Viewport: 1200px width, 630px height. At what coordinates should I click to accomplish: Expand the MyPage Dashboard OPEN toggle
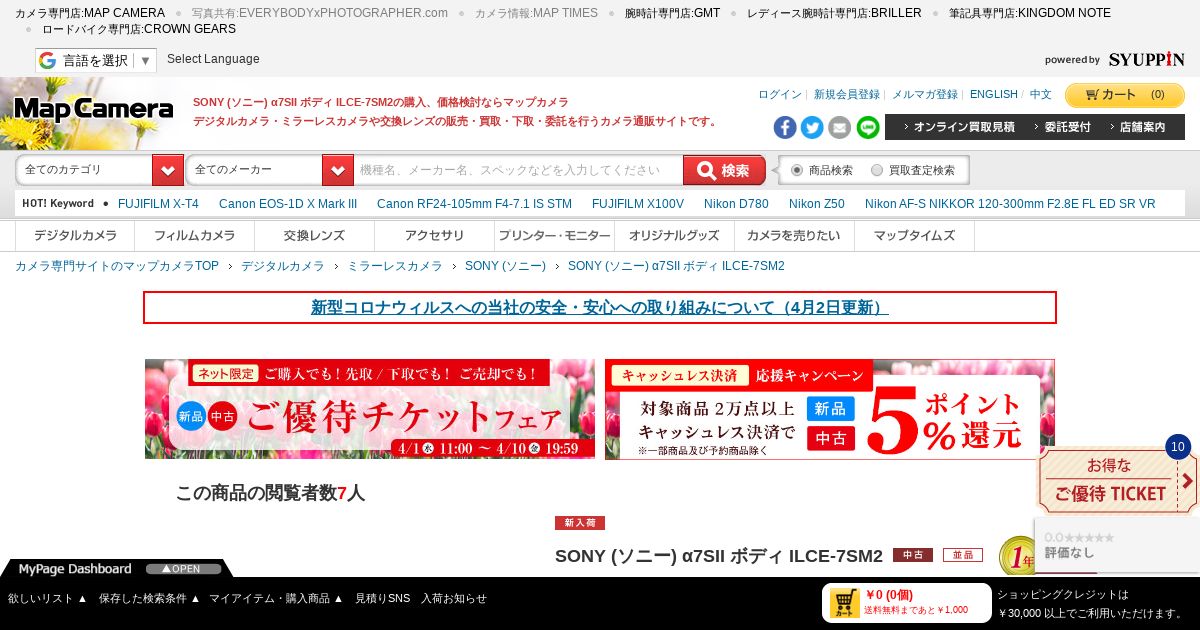pos(183,569)
